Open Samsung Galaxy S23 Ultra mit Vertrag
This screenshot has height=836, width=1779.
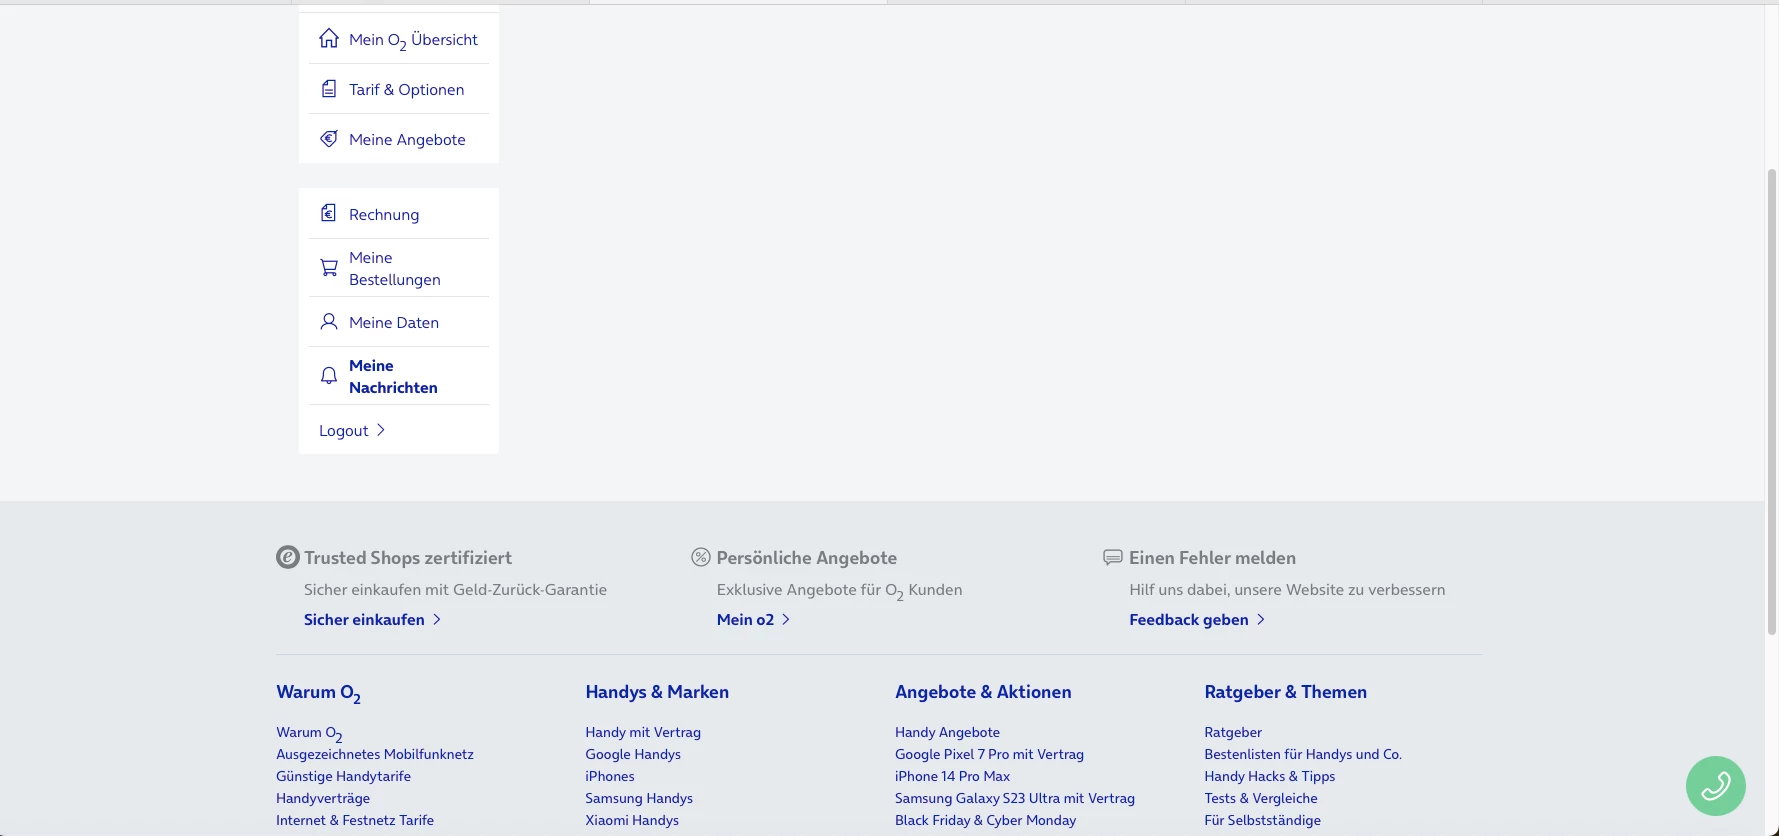1015,798
